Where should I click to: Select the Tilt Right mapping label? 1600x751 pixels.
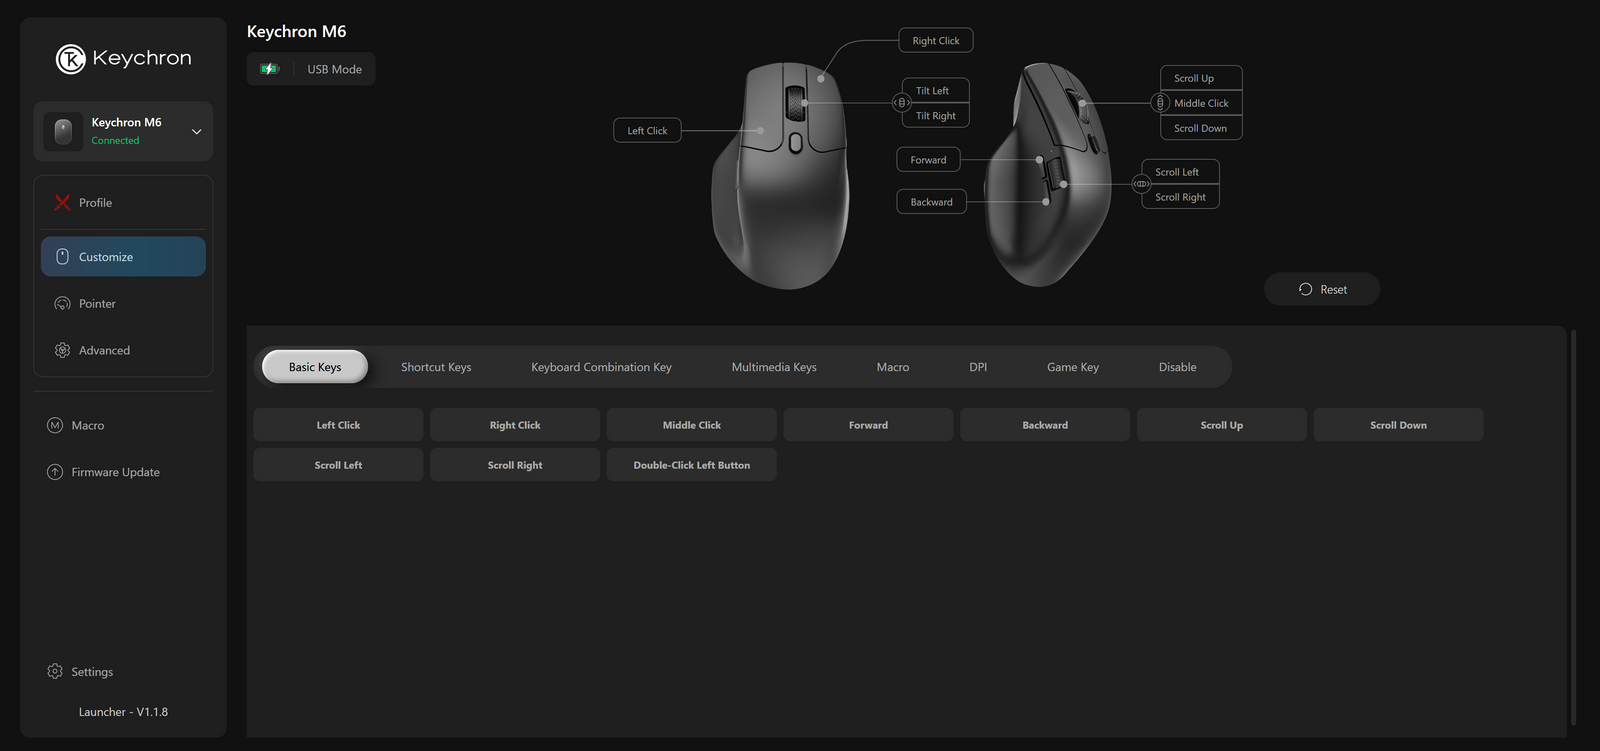[936, 116]
